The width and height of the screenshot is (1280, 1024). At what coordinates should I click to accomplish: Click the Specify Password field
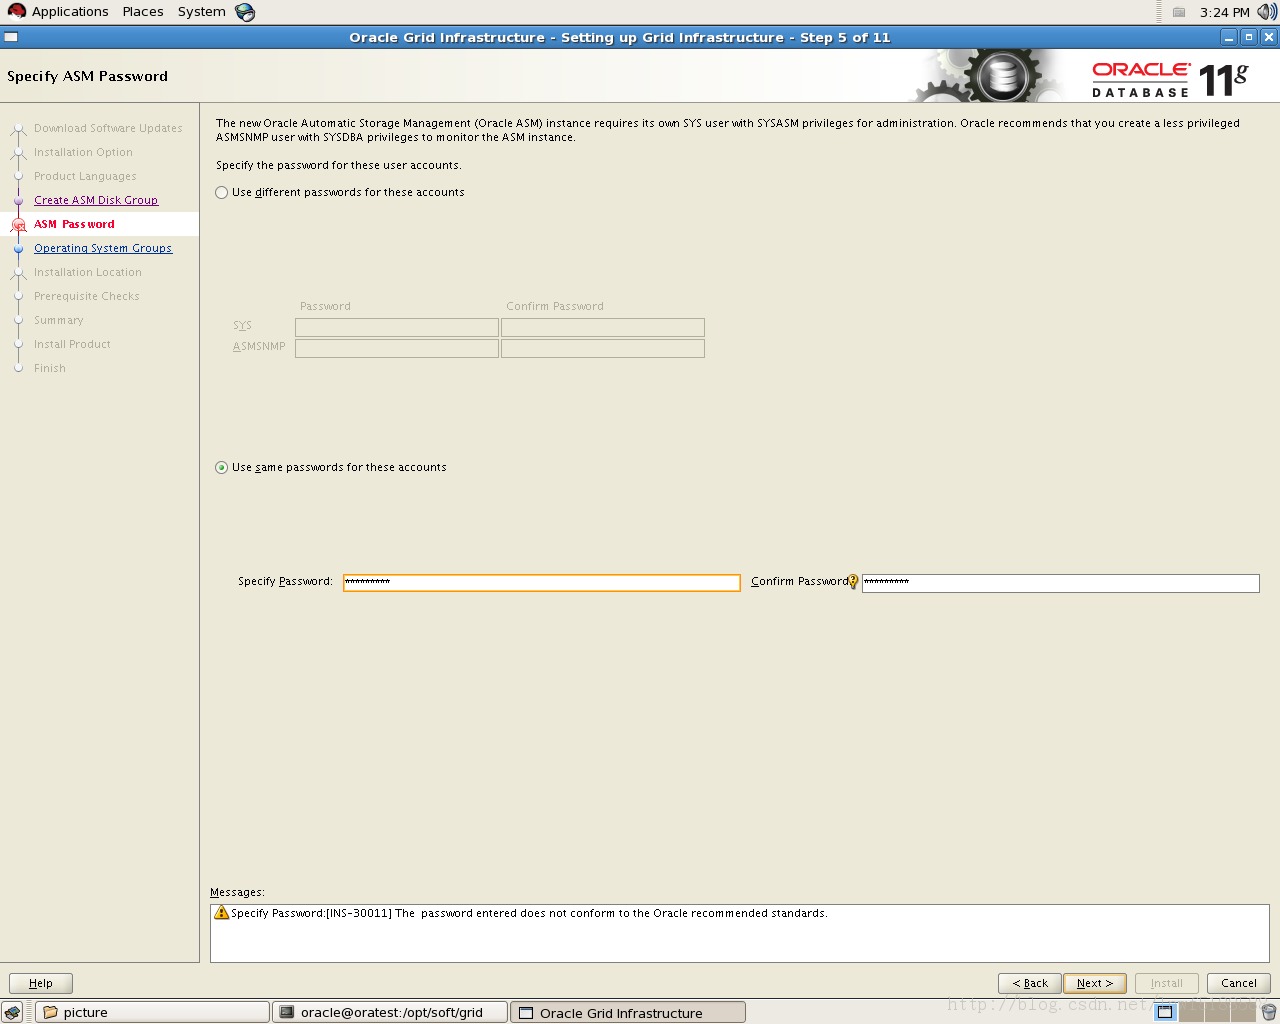pyautogui.click(x=542, y=583)
